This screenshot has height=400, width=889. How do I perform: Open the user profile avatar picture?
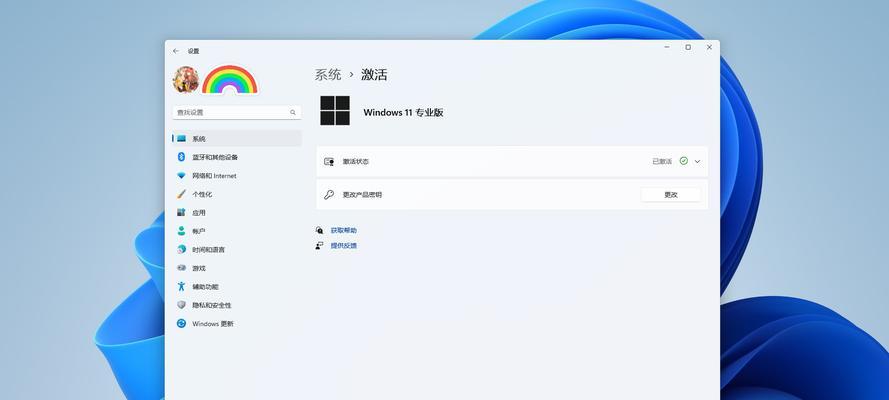[185, 80]
